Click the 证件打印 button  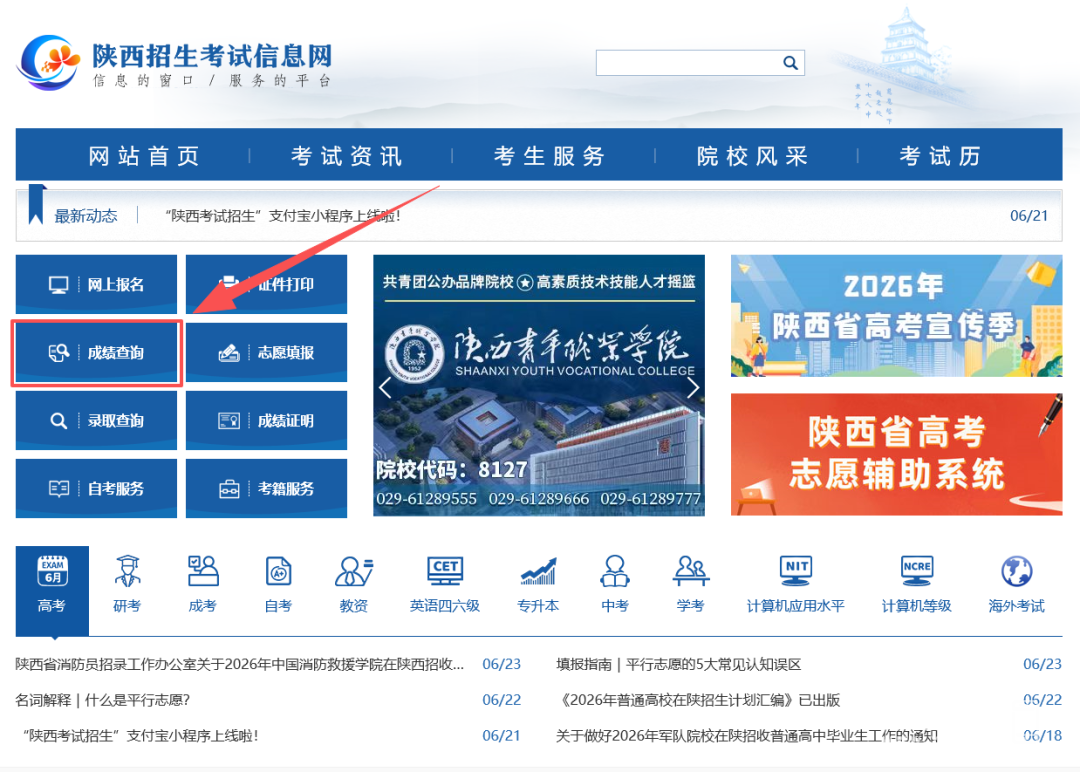pyautogui.click(x=267, y=284)
